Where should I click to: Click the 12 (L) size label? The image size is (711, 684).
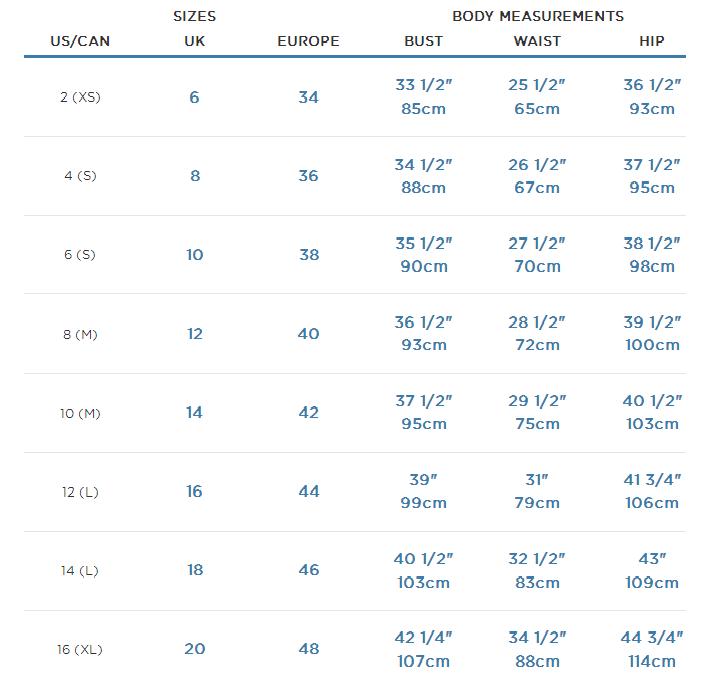point(80,492)
